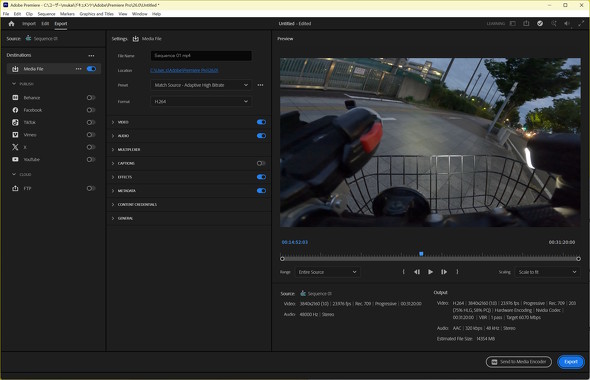Open the Window menu
The height and width of the screenshot is (380, 590).
[140, 14]
